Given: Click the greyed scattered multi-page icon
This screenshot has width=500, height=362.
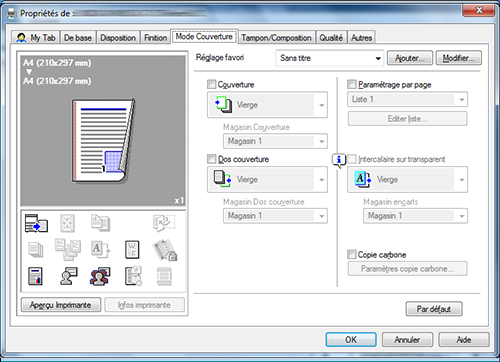Looking at the screenshot, I should (68, 249).
